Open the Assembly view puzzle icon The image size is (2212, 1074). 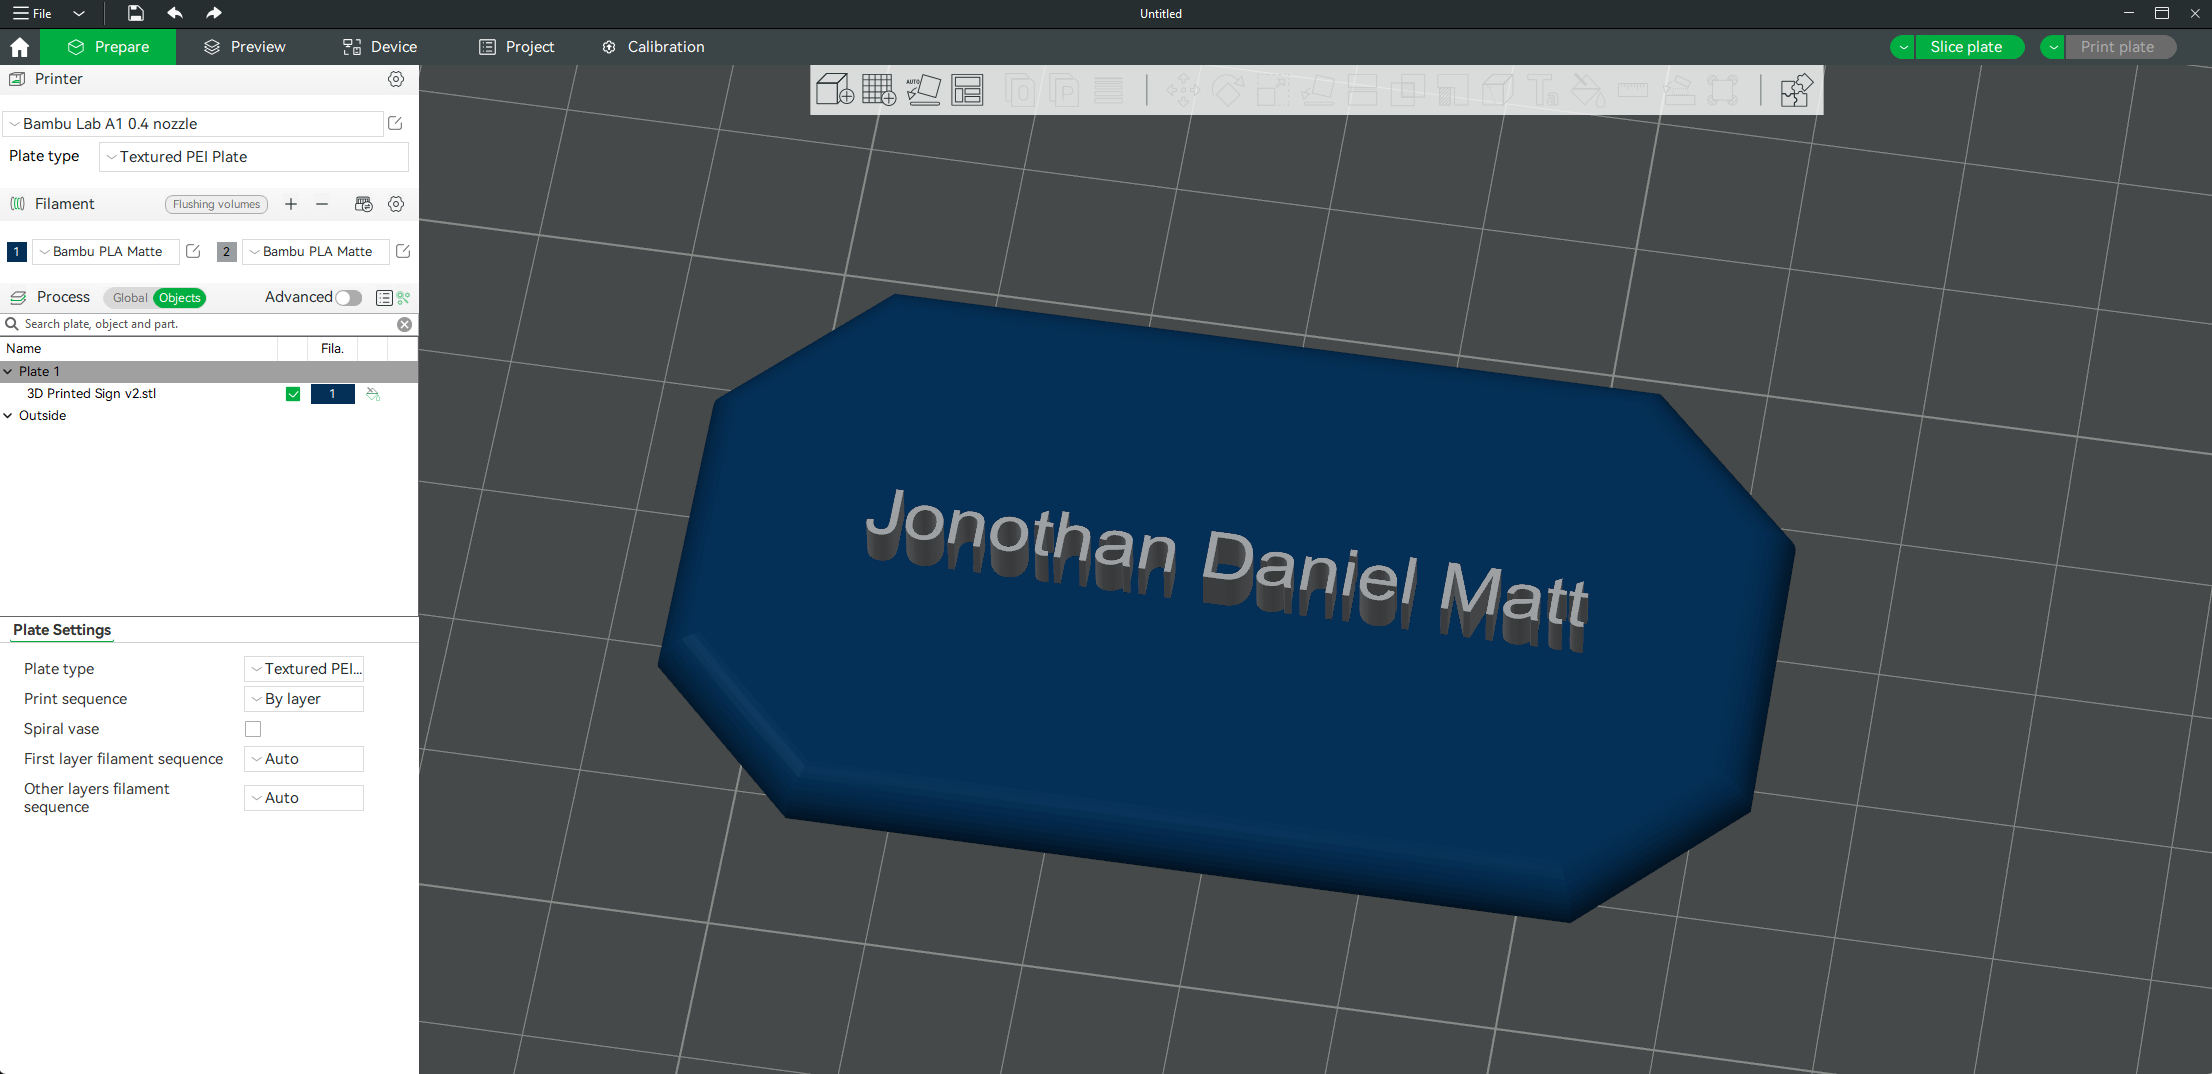tap(1796, 91)
